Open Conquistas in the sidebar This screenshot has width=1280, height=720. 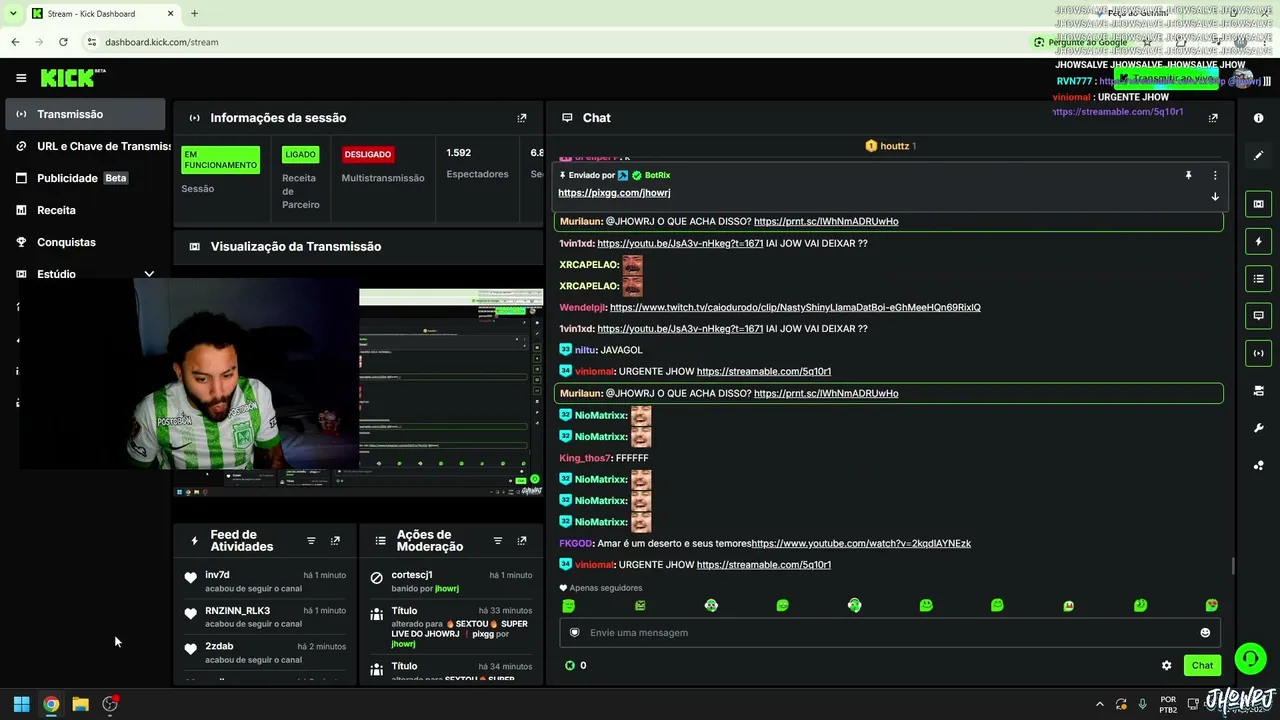(x=85, y=242)
